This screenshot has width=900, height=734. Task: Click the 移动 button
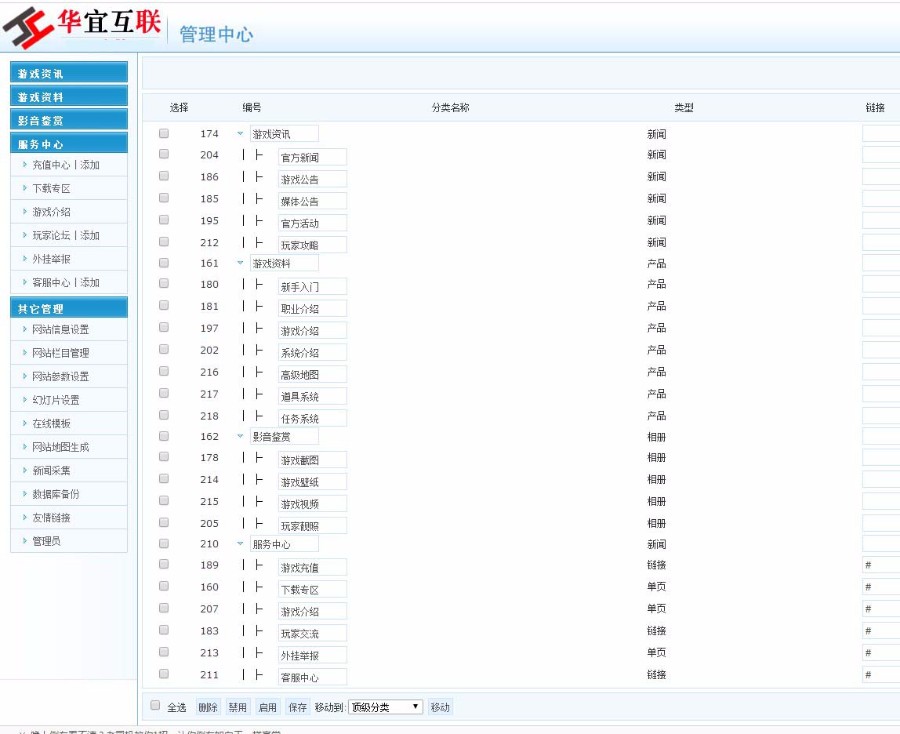pyautogui.click(x=440, y=707)
